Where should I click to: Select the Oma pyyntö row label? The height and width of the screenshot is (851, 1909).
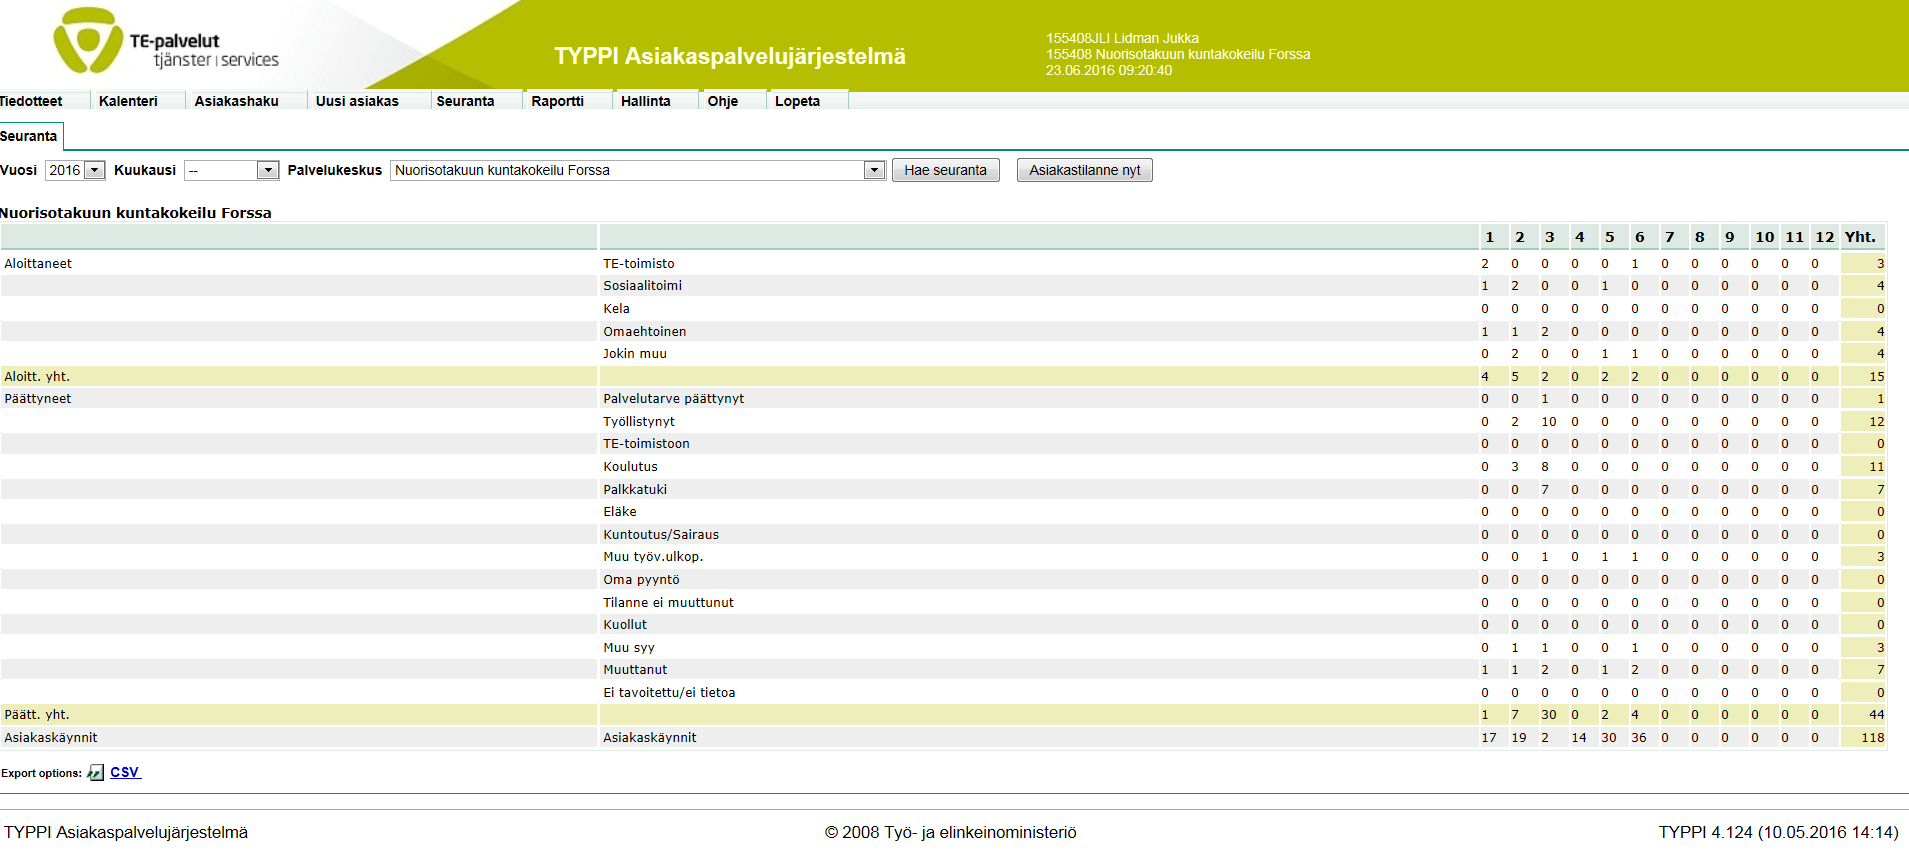pos(641,580)
